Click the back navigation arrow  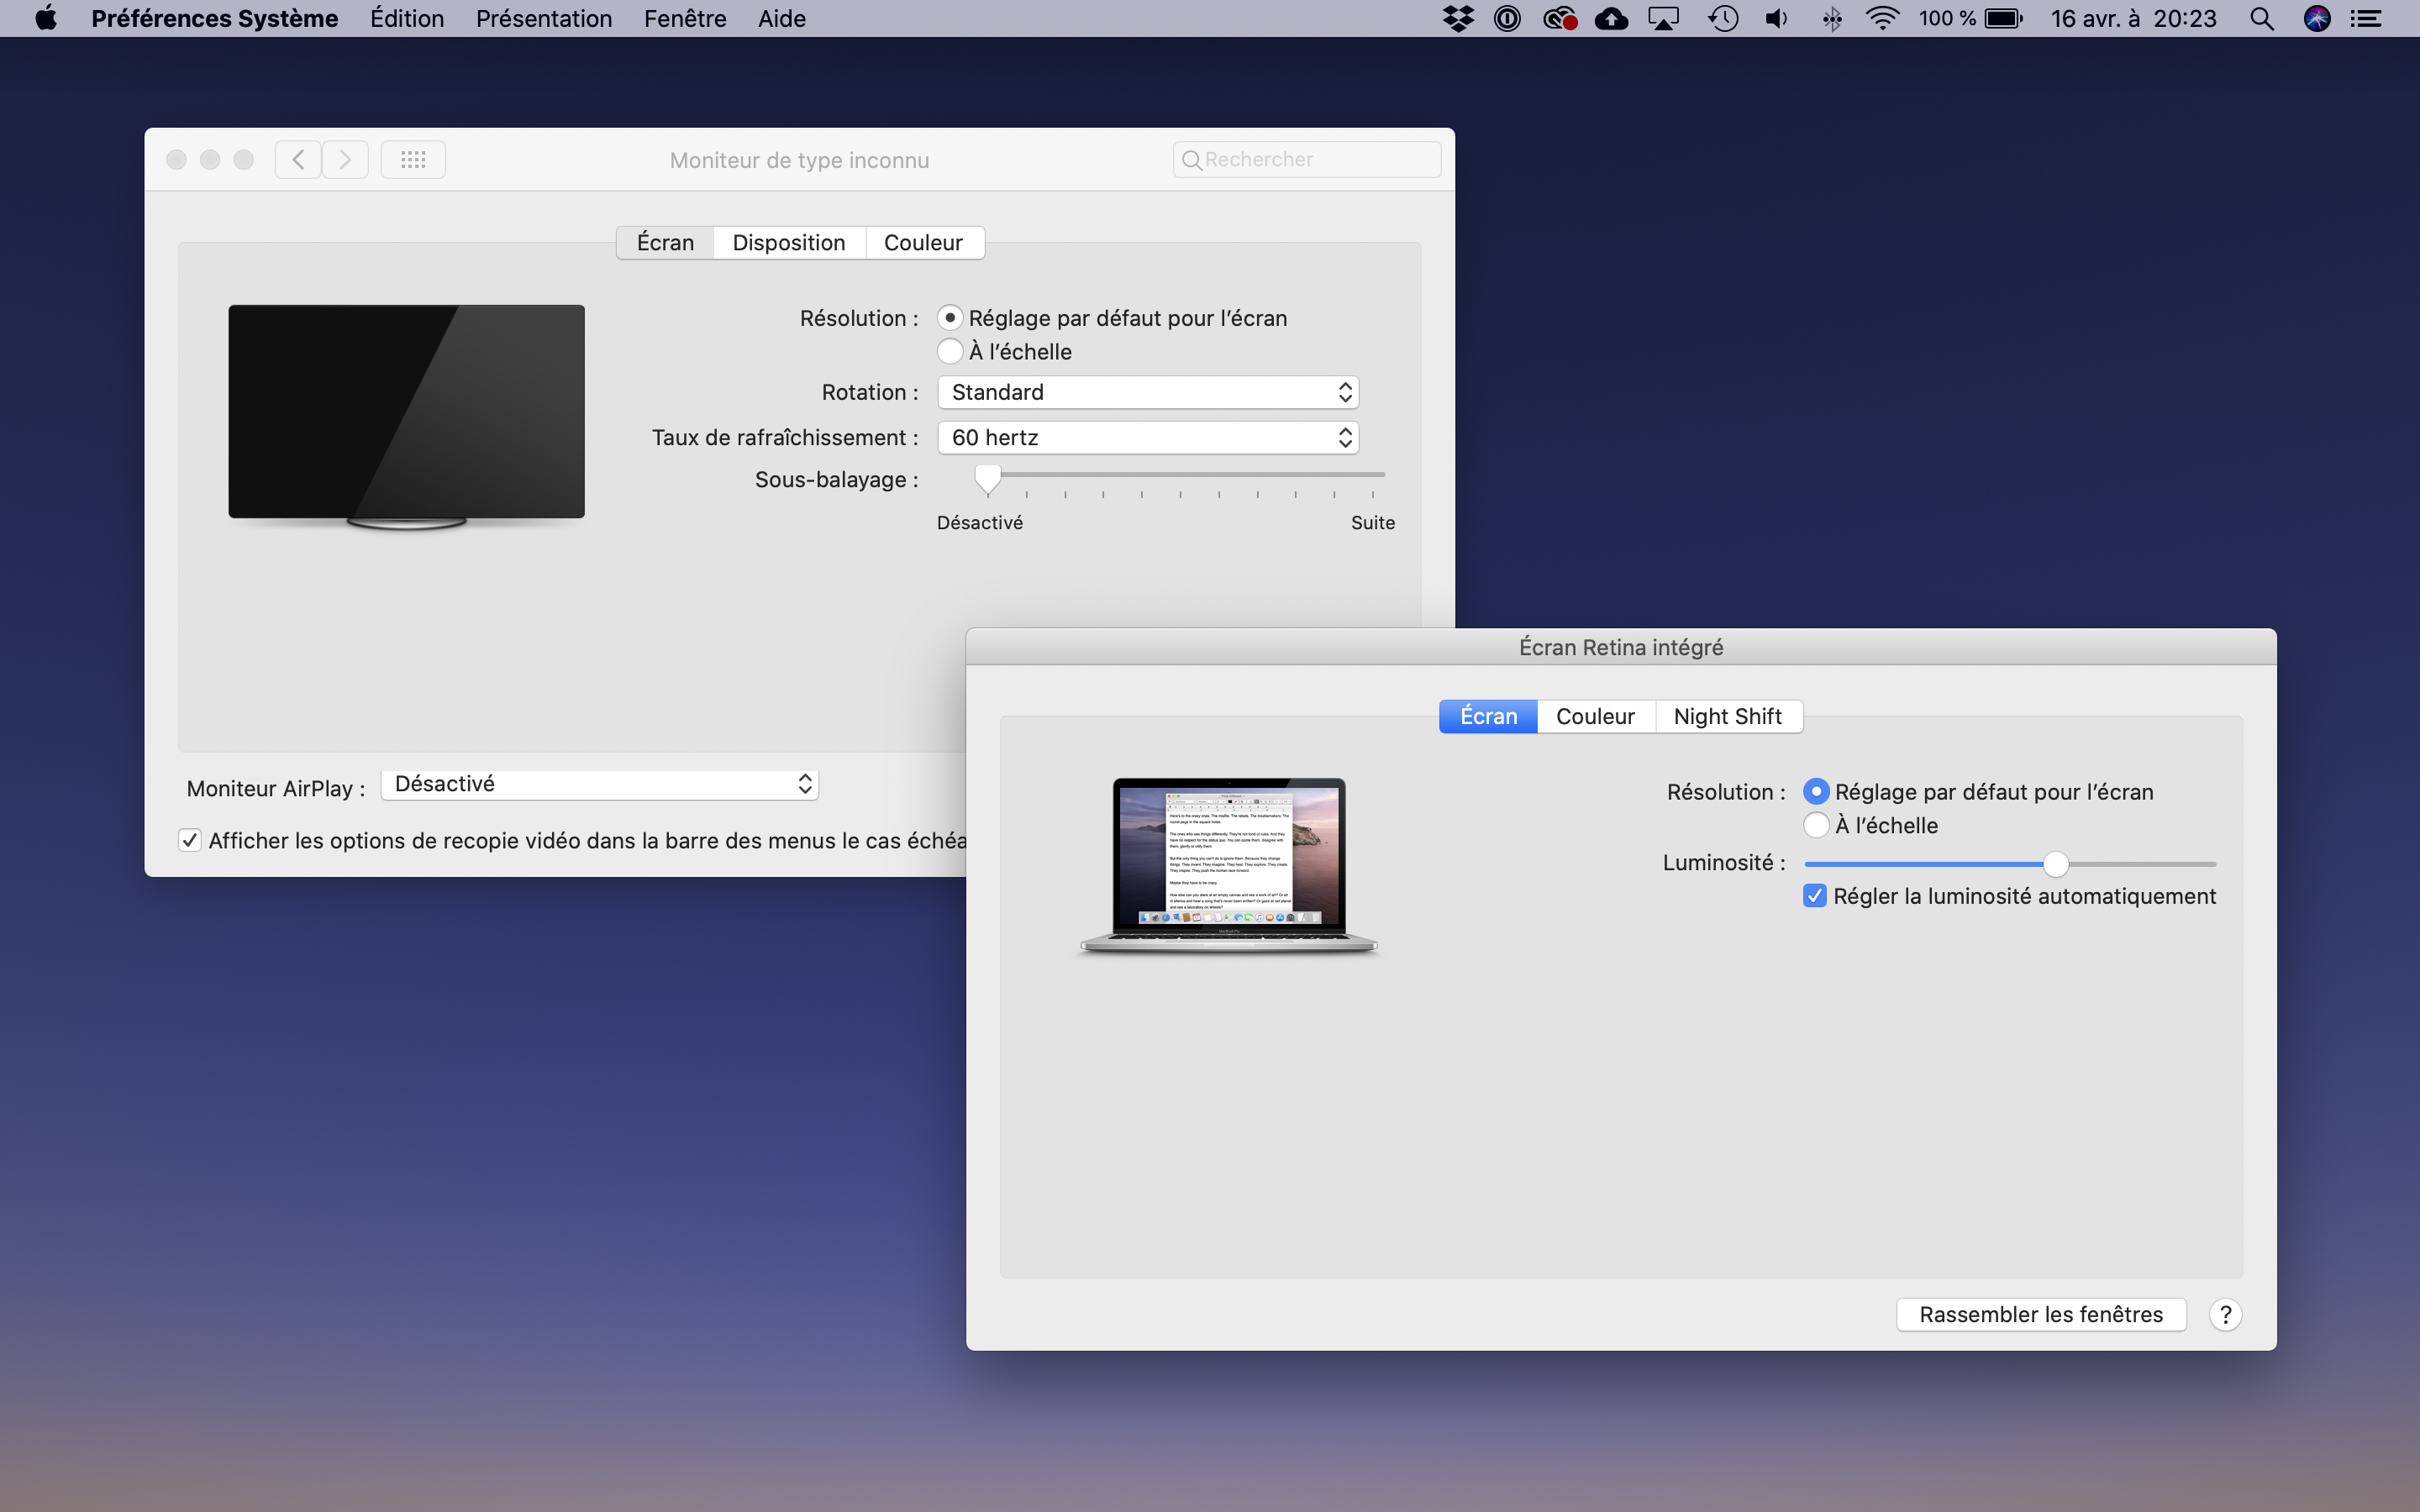[x=298, y=160]
